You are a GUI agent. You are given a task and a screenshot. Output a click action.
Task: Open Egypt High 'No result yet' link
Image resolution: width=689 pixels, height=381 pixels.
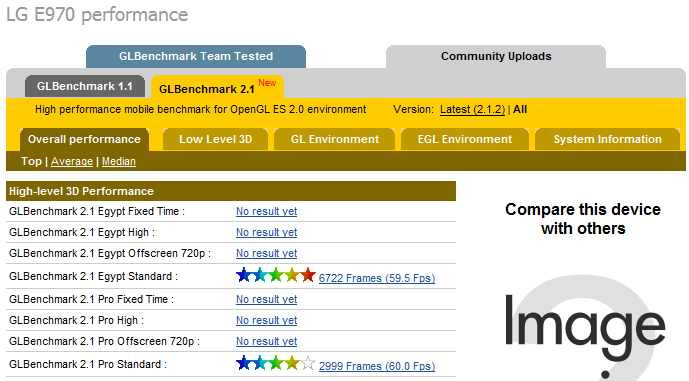[x=266, y=232]
